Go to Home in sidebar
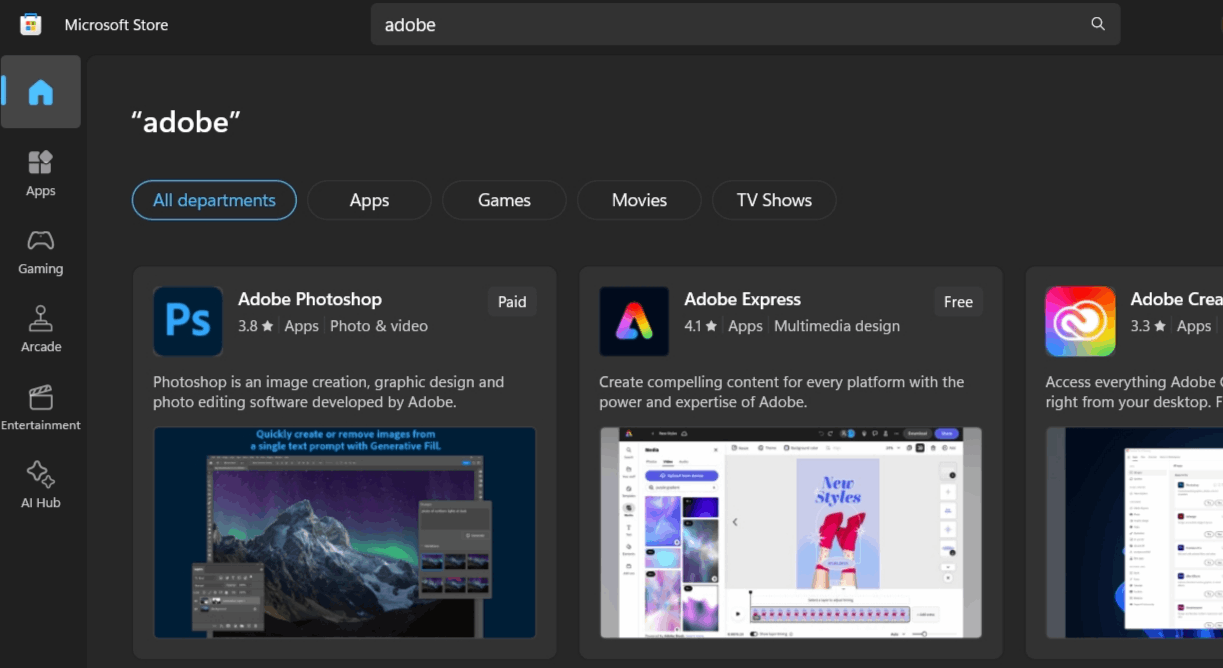This screenshot has height=668, width=1223. (x=41, y=92)
